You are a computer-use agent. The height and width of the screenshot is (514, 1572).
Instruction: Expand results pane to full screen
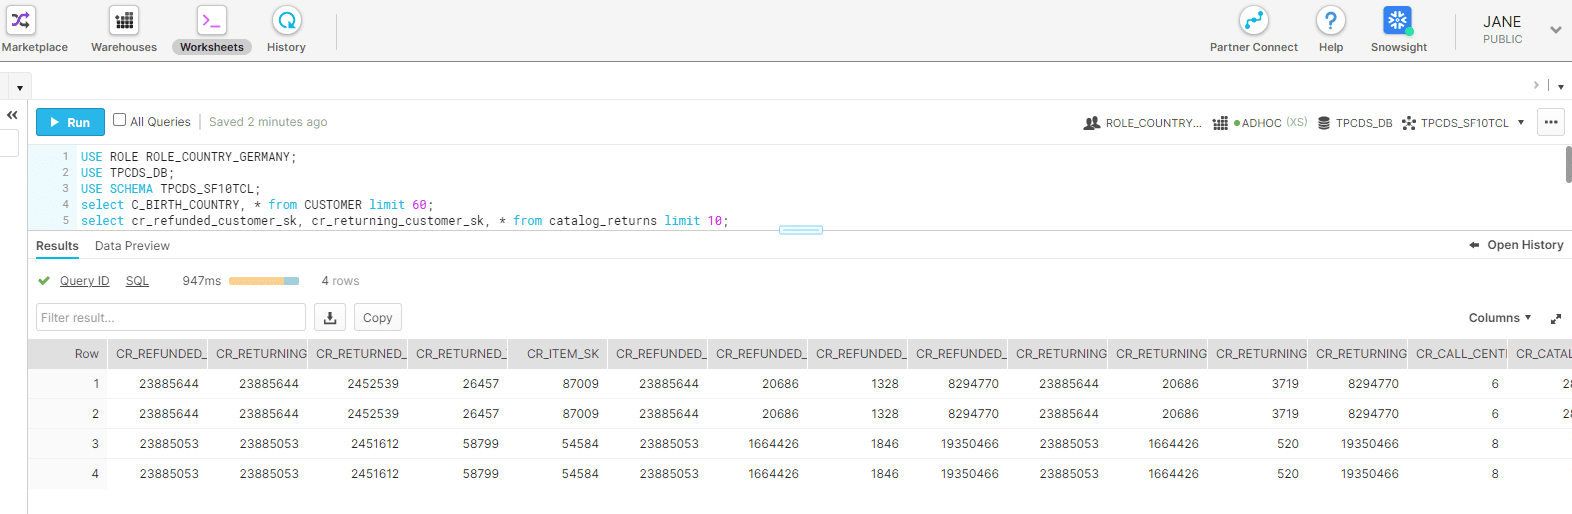coord(1556,318)
